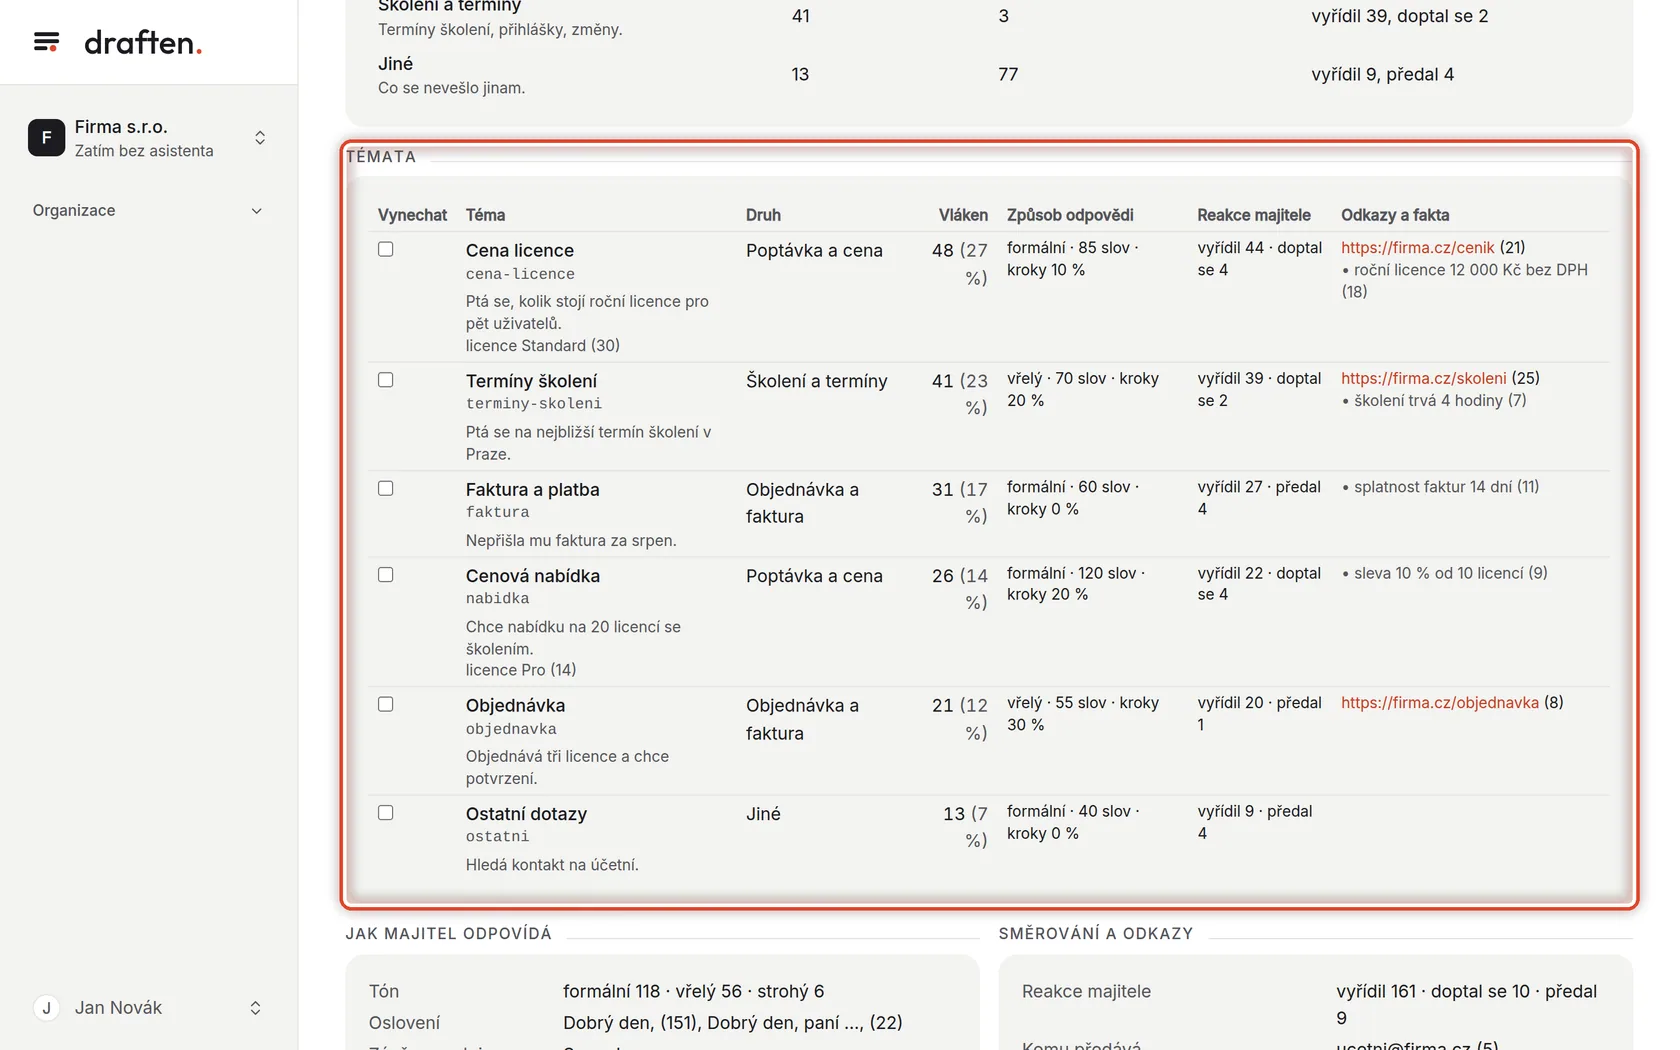
Task: Click 'formální 118 · vřelý 56 · strohý 6' value
Action: pyautogui.click(x=693, y=992)
